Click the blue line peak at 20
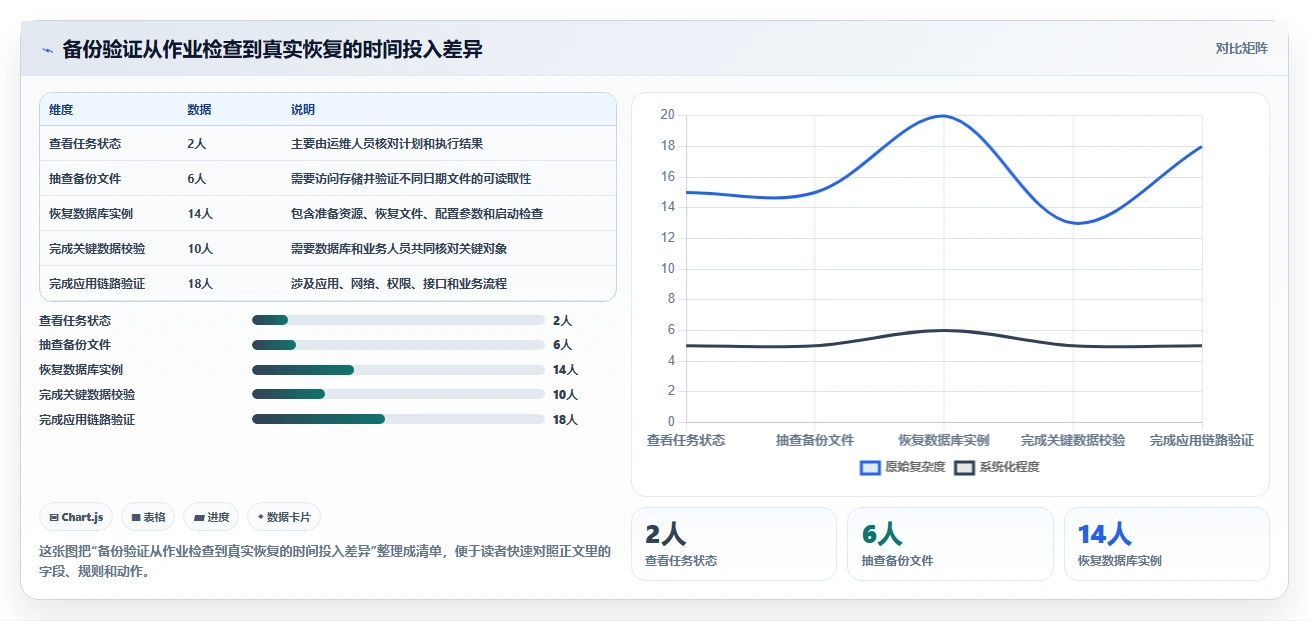1309x621 pixels. [x=944, y=116]
